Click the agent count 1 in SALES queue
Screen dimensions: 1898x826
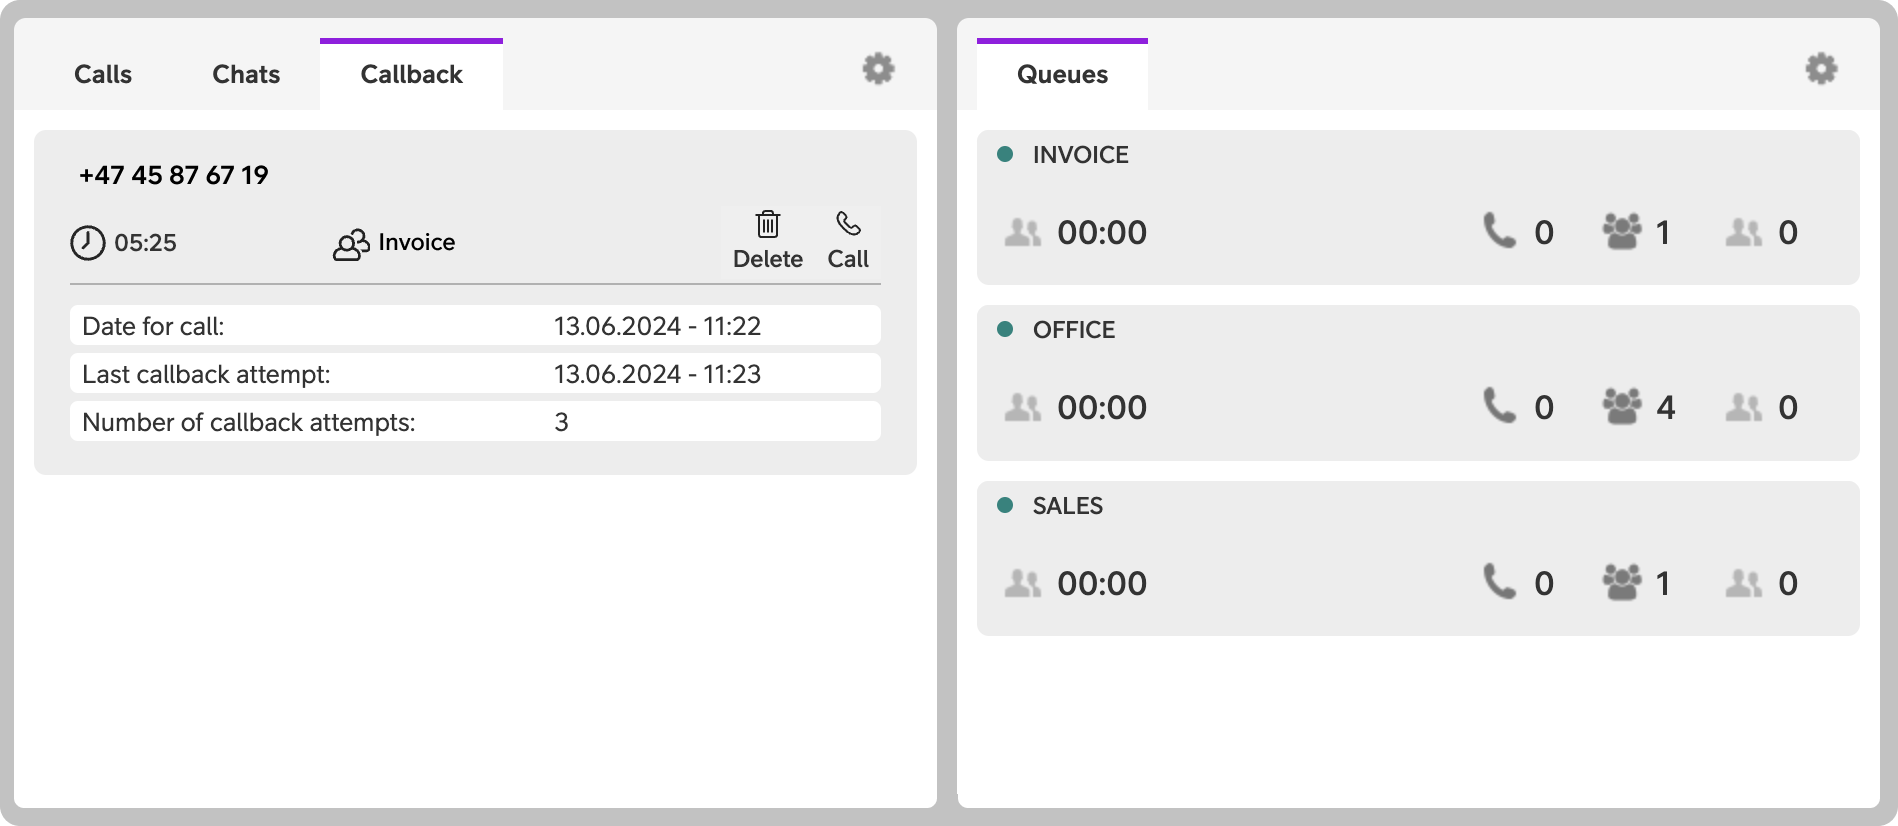click(x=1663, y=584)
